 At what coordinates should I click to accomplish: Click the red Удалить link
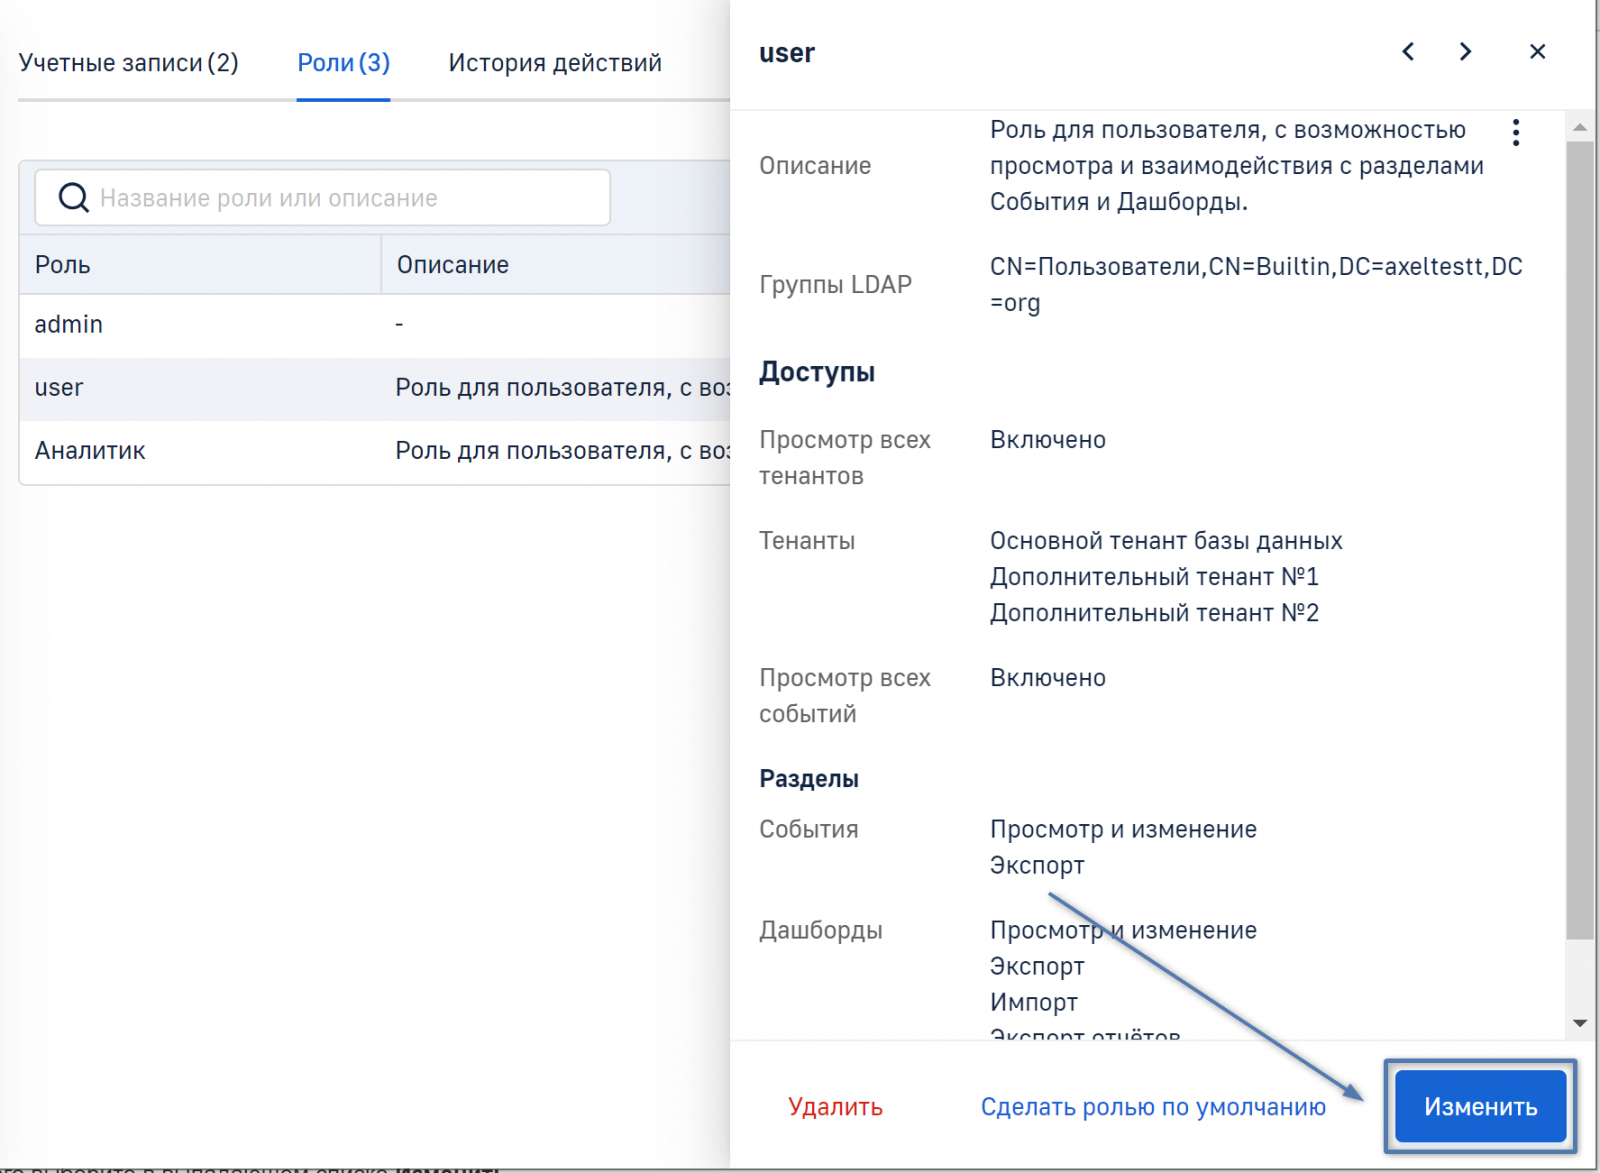pos(835,1107)
